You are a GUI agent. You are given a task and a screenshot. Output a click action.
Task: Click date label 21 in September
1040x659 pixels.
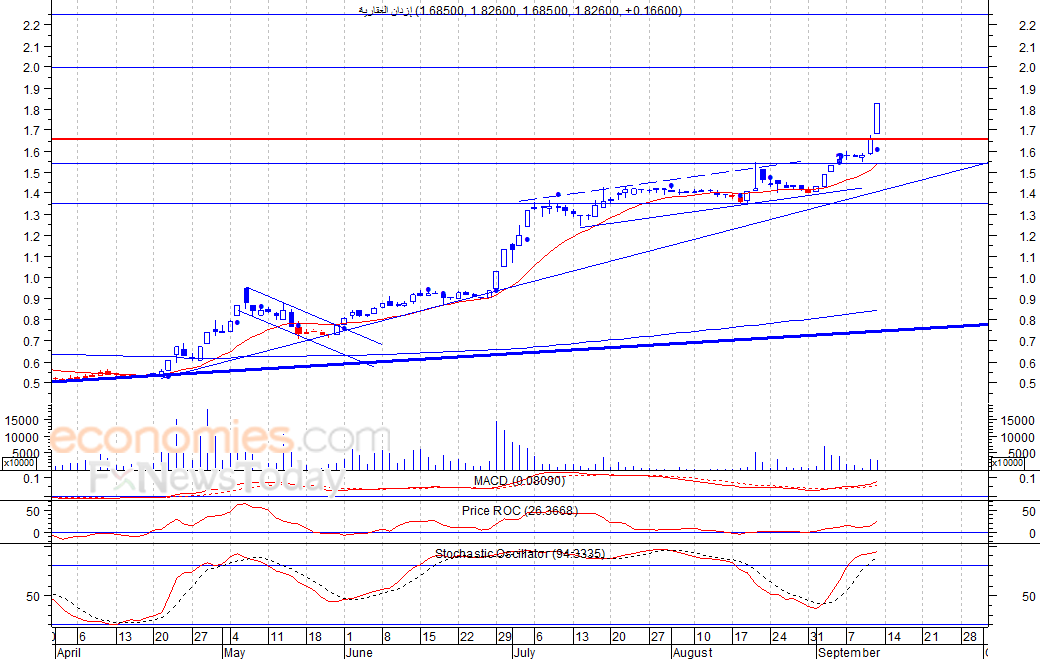coord(932,636)
